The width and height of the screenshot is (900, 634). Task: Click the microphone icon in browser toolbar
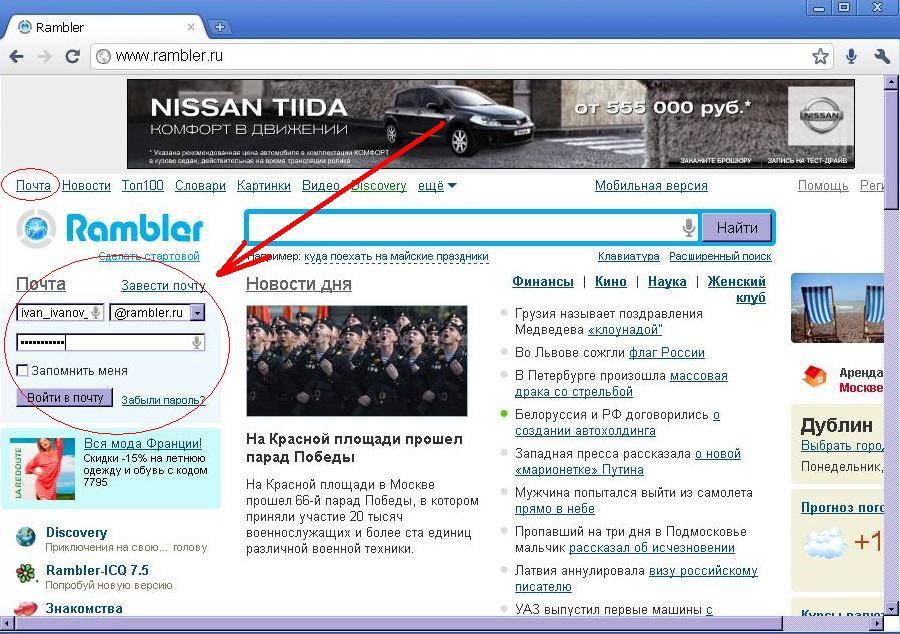(852, 56)
